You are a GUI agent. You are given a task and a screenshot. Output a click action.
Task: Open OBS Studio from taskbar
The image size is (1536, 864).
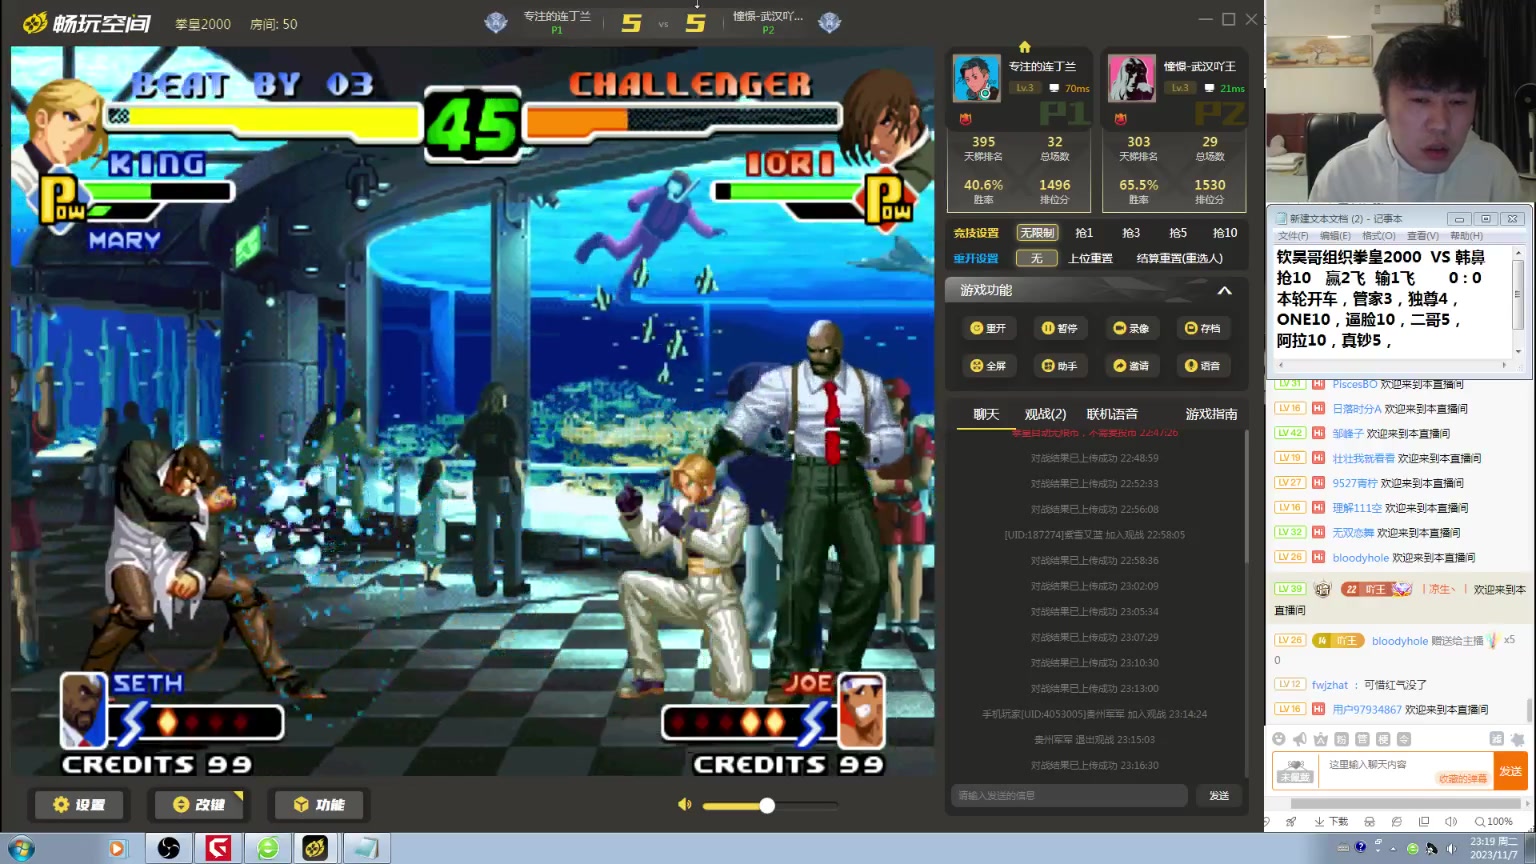coord(169,849)
